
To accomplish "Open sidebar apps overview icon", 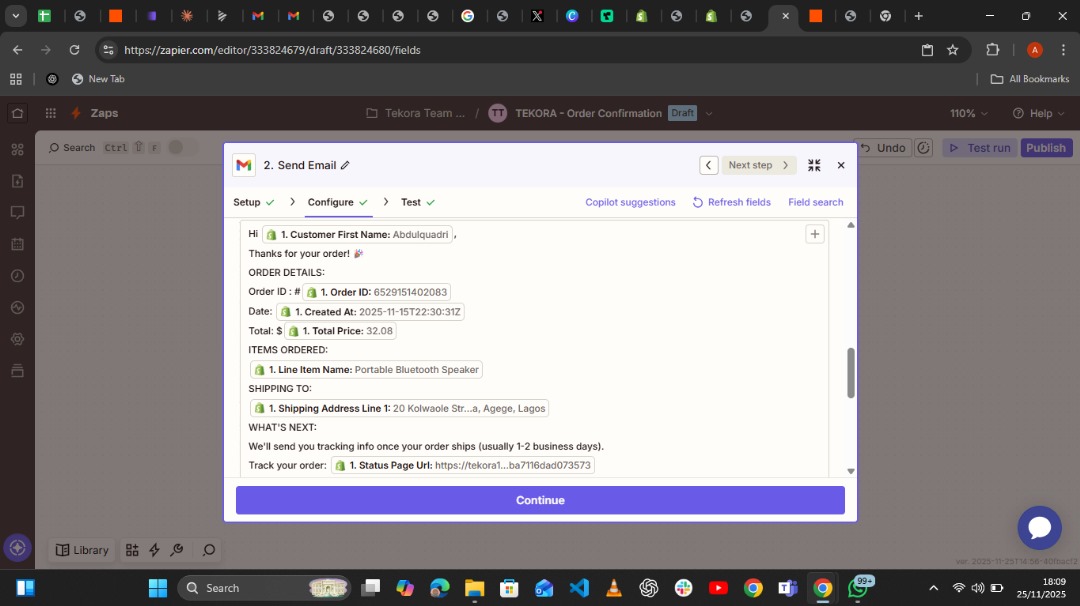I will (18, 149).
